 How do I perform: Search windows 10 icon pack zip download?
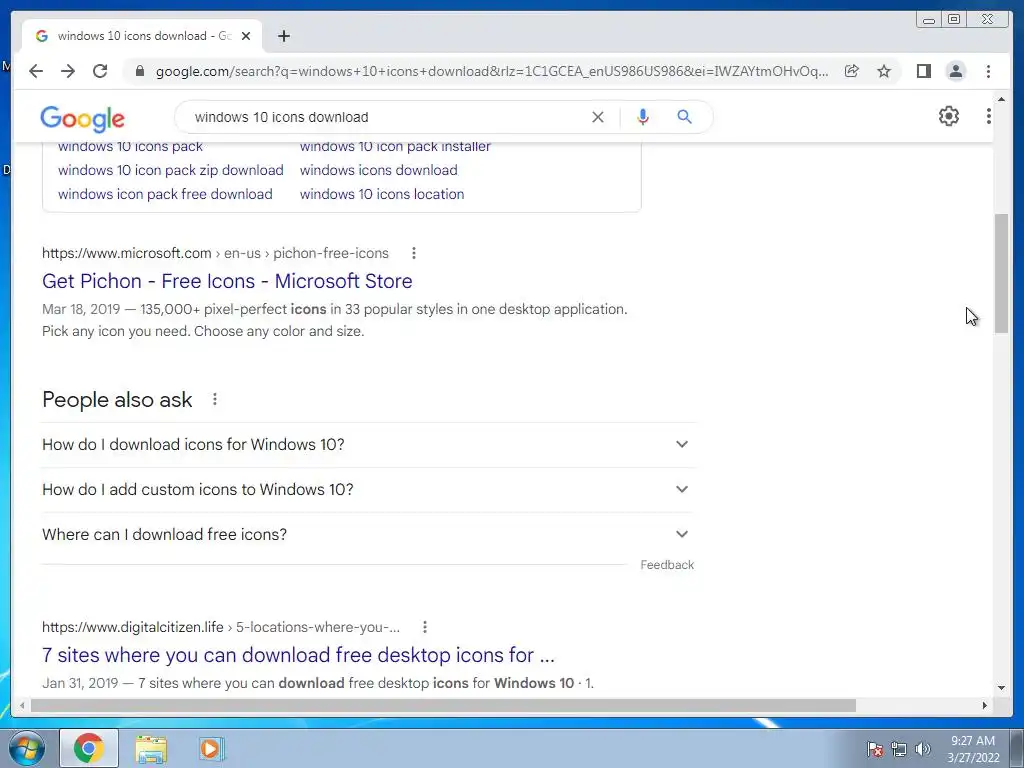(x=170, y=170)
